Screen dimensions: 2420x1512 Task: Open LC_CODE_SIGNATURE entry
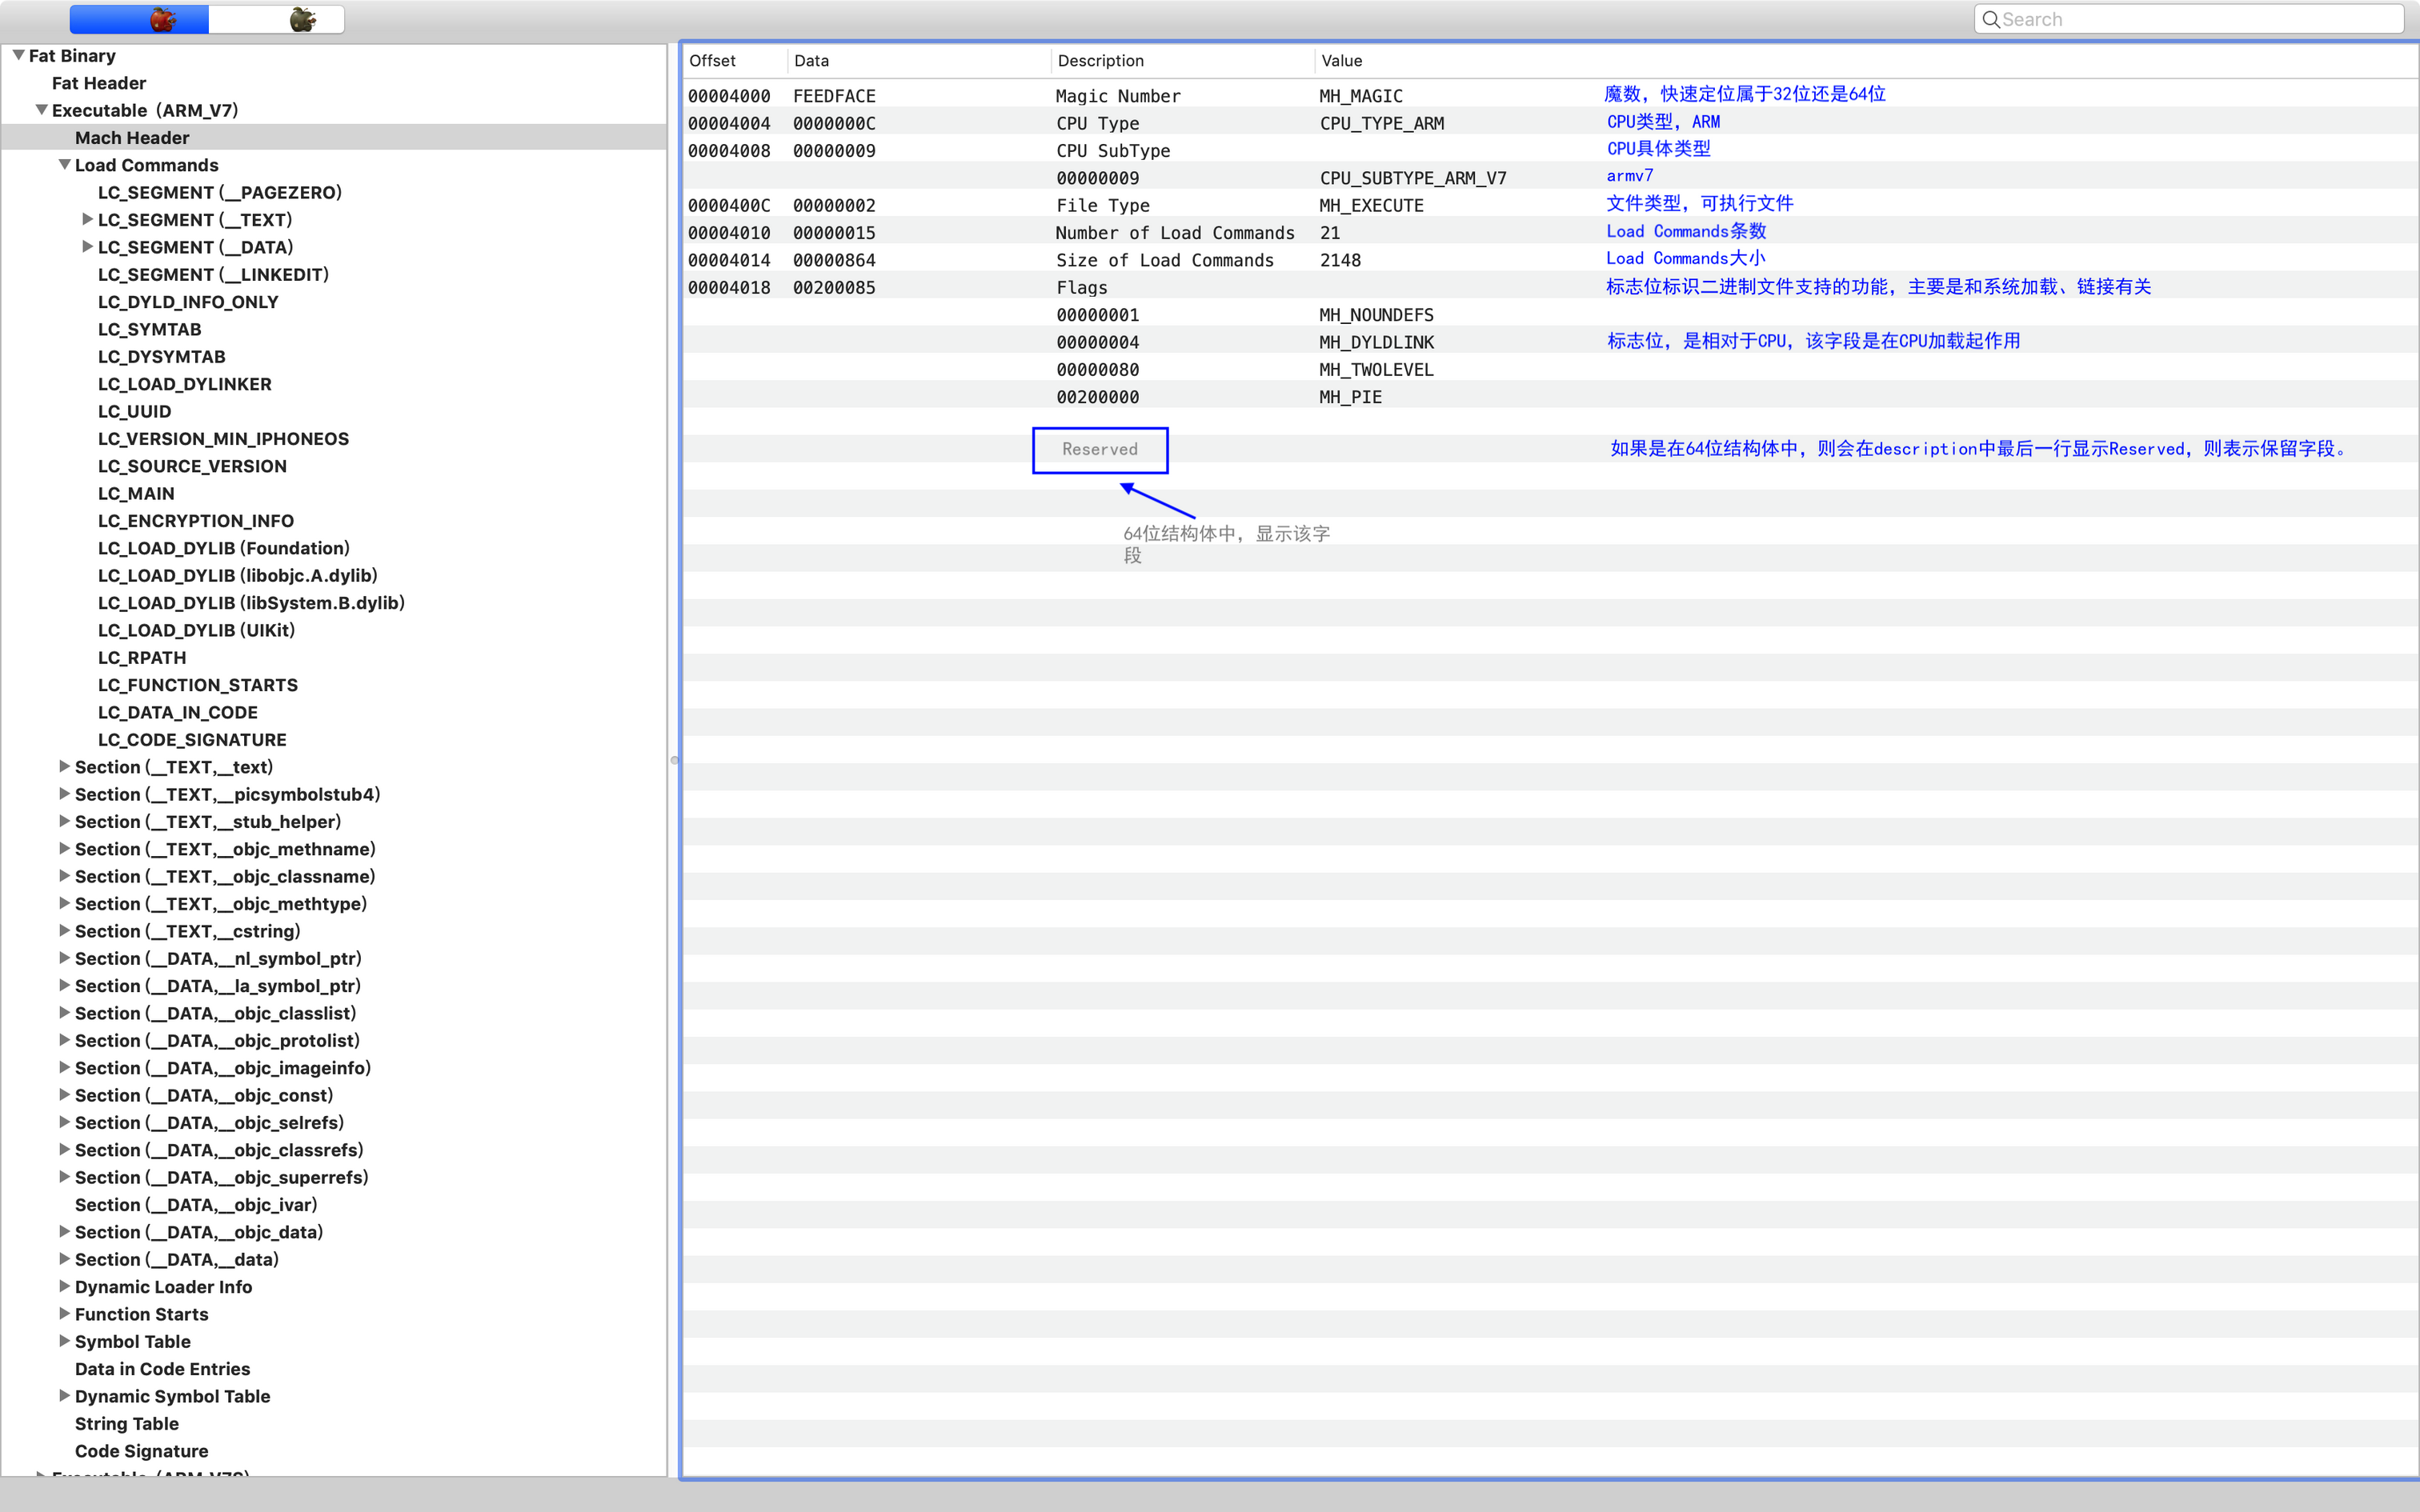coord(192,740)
